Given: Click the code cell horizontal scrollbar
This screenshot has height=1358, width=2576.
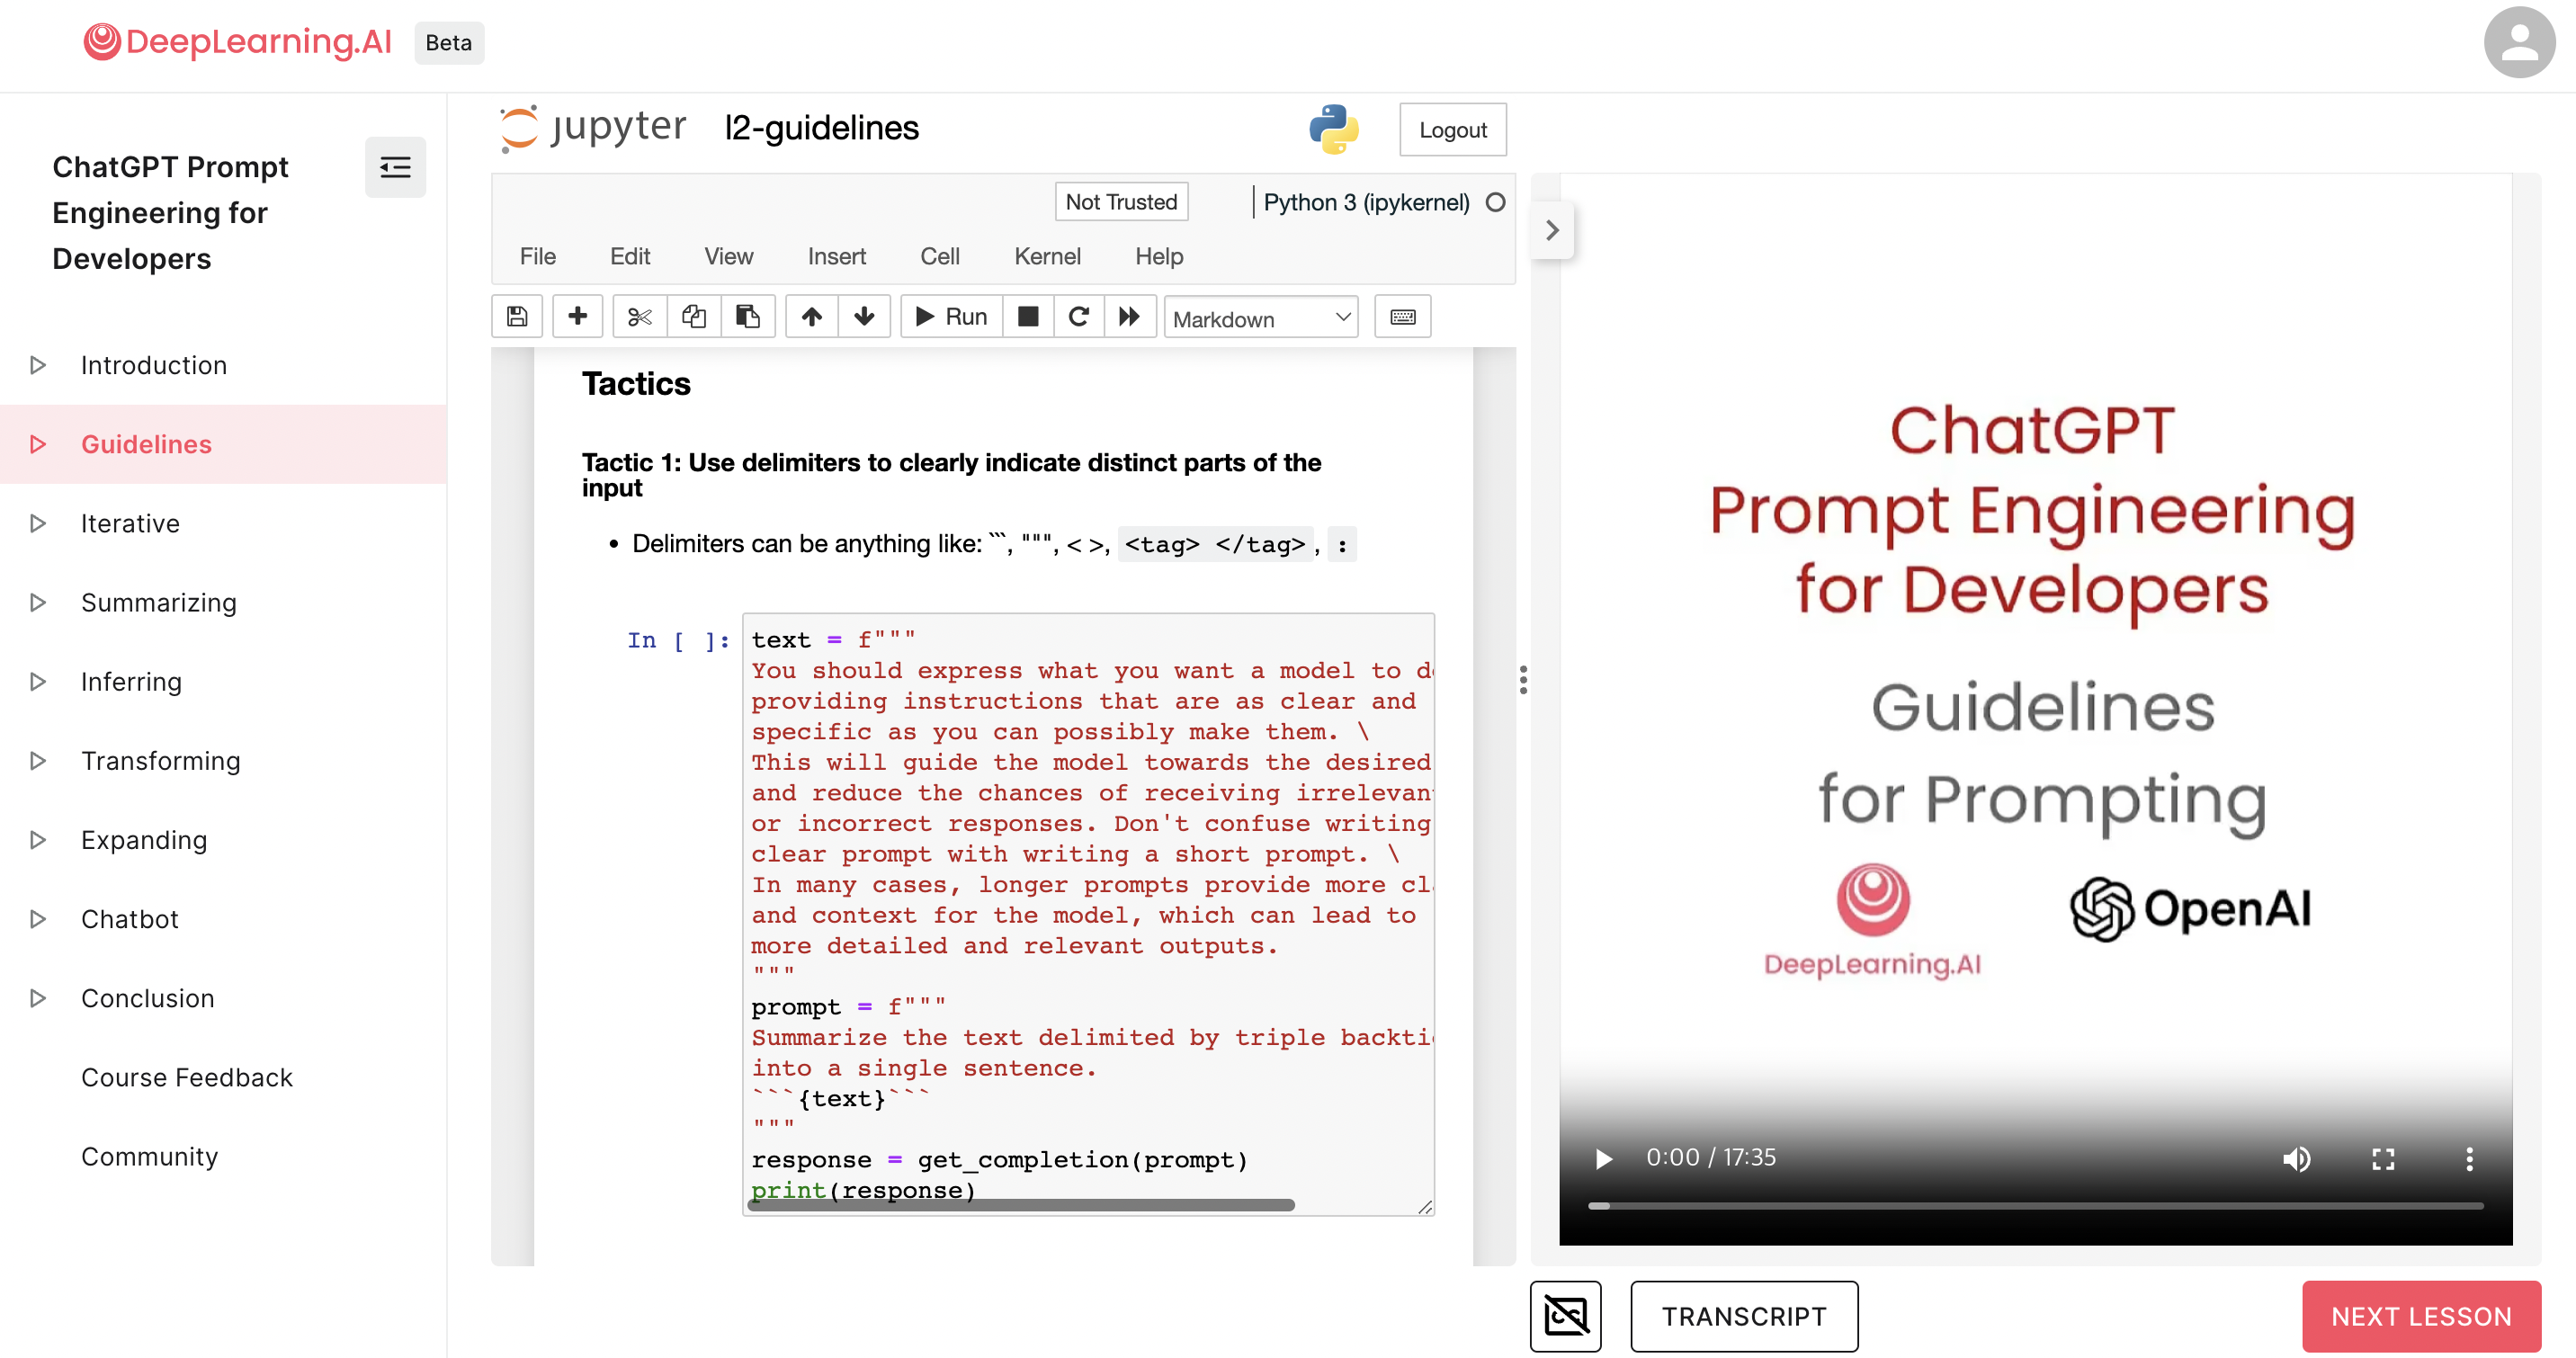Looking at the screenshot, I should pos(1021,1205).
